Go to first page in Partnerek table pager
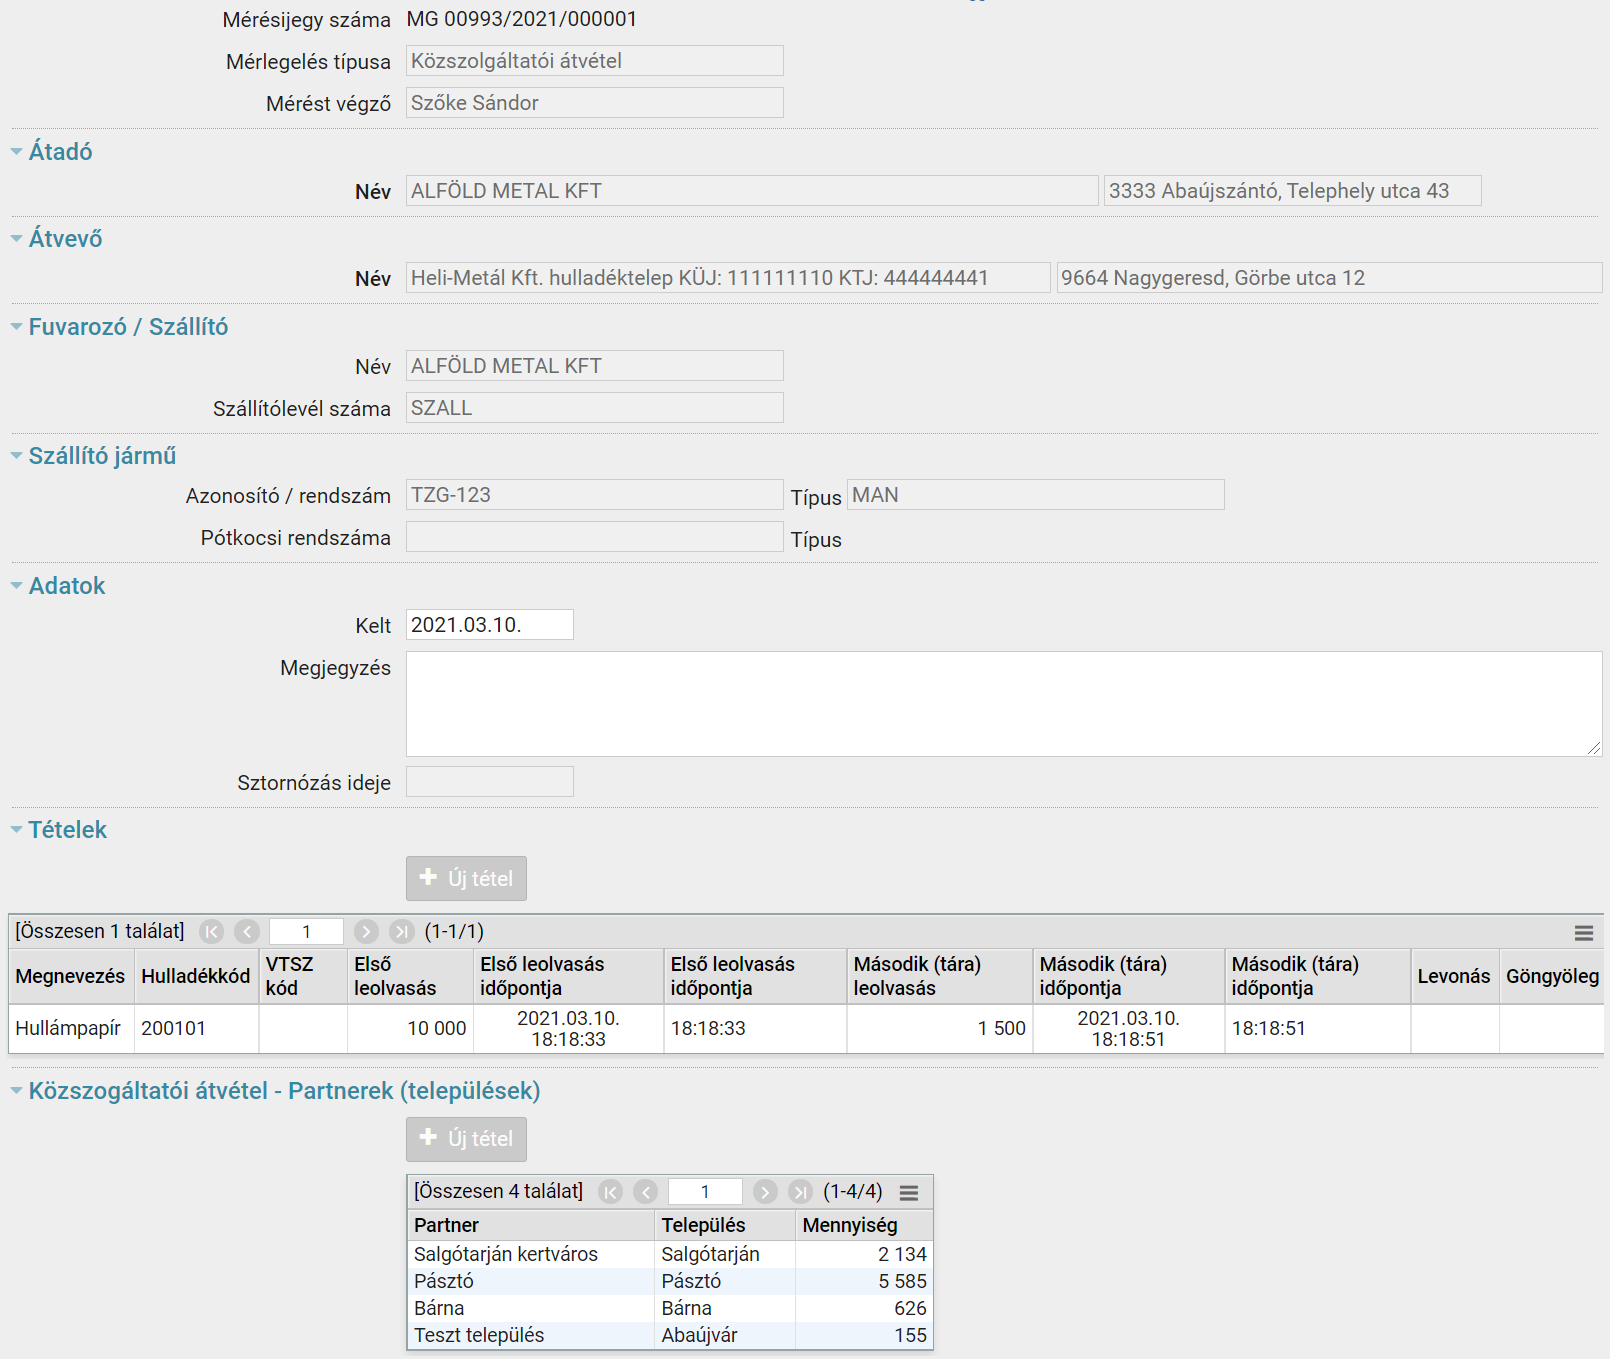The width and height of the screenshot is (1610, 1359). 611,1192
